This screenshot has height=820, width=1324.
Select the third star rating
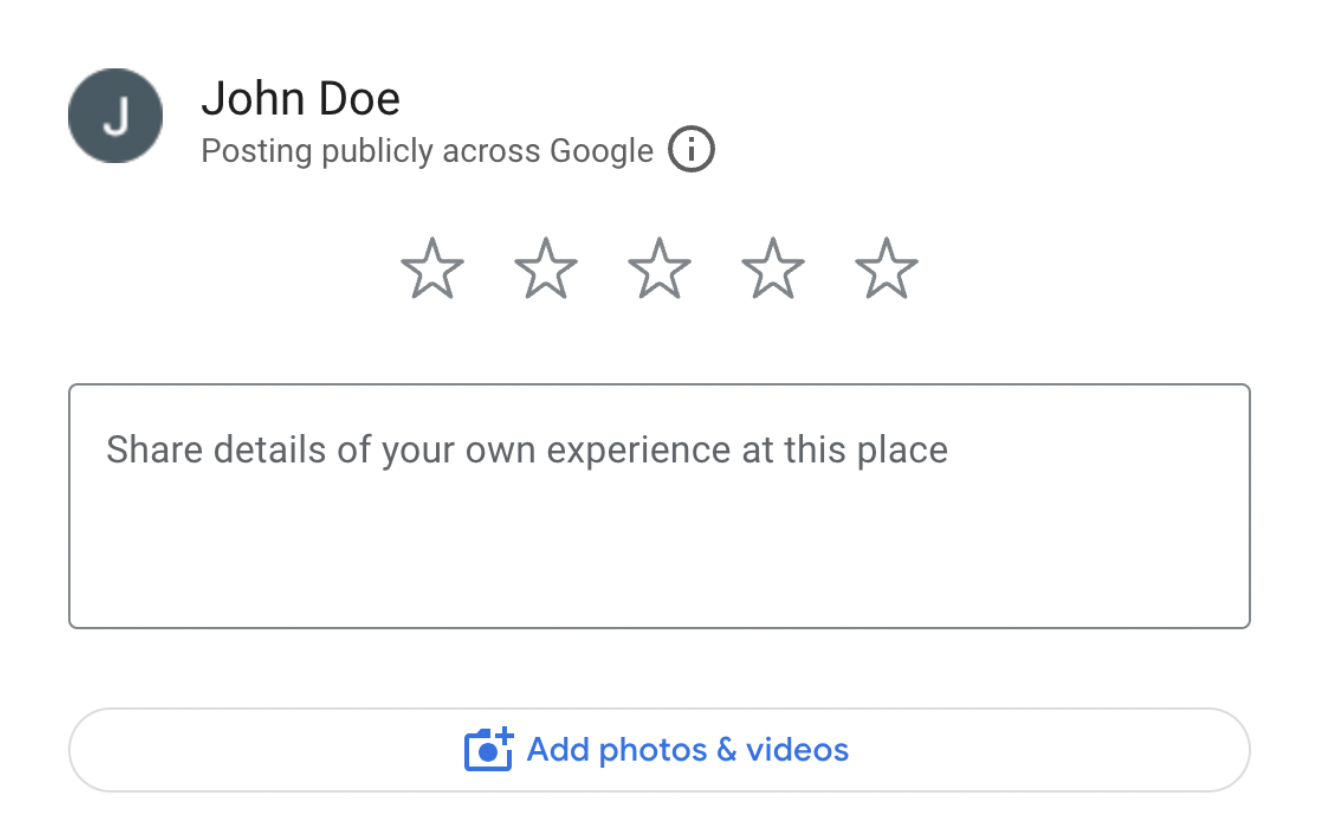tap(659, 268)
